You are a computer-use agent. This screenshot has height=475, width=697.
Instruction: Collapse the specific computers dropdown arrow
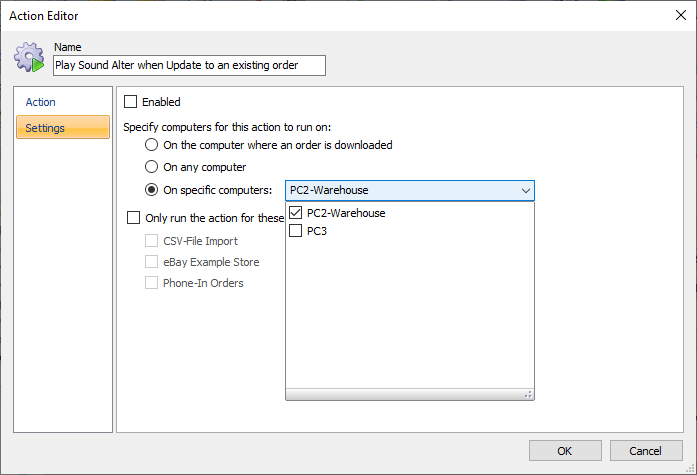(525, 191)
